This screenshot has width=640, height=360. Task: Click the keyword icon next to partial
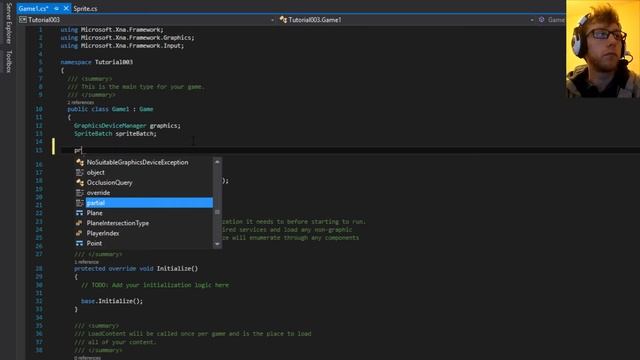tap(80, 203)
